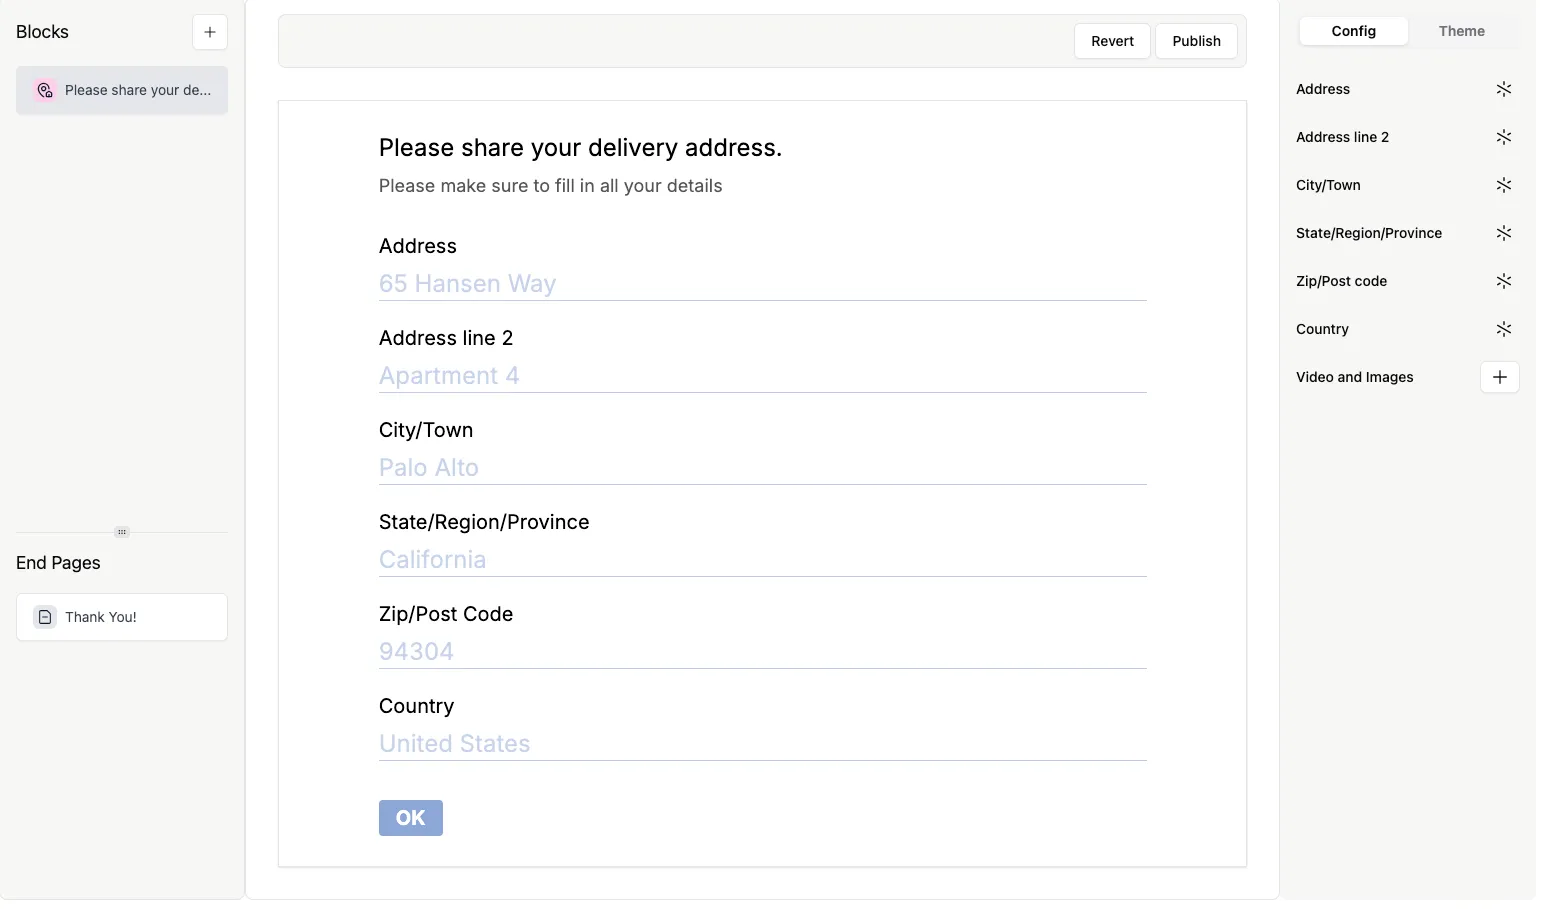Toggle the required marker for City/Town
1542x909 pixels.
click(x=1505, y=185)
